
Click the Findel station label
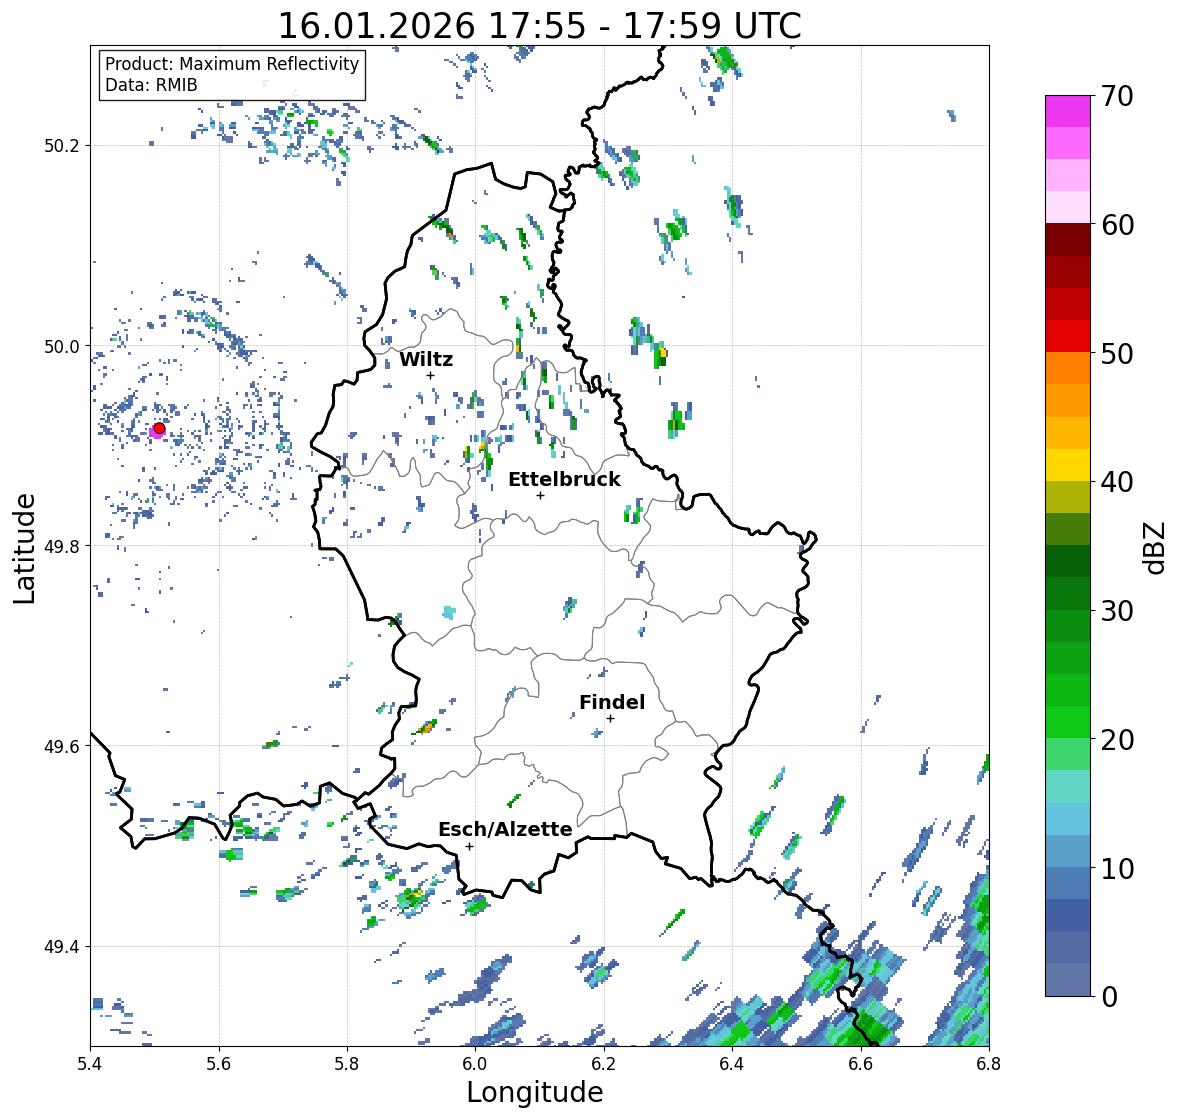[612, 702]
